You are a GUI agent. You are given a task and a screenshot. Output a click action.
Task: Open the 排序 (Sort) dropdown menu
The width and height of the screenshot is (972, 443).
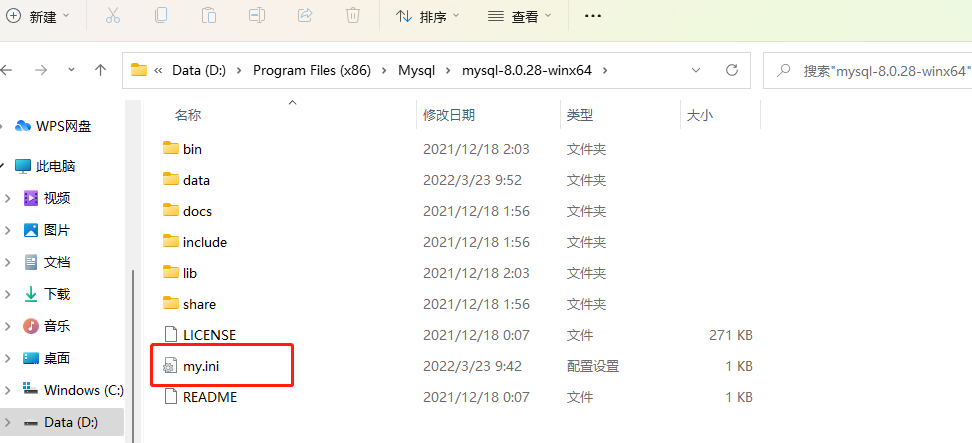[x=428, y=16]
